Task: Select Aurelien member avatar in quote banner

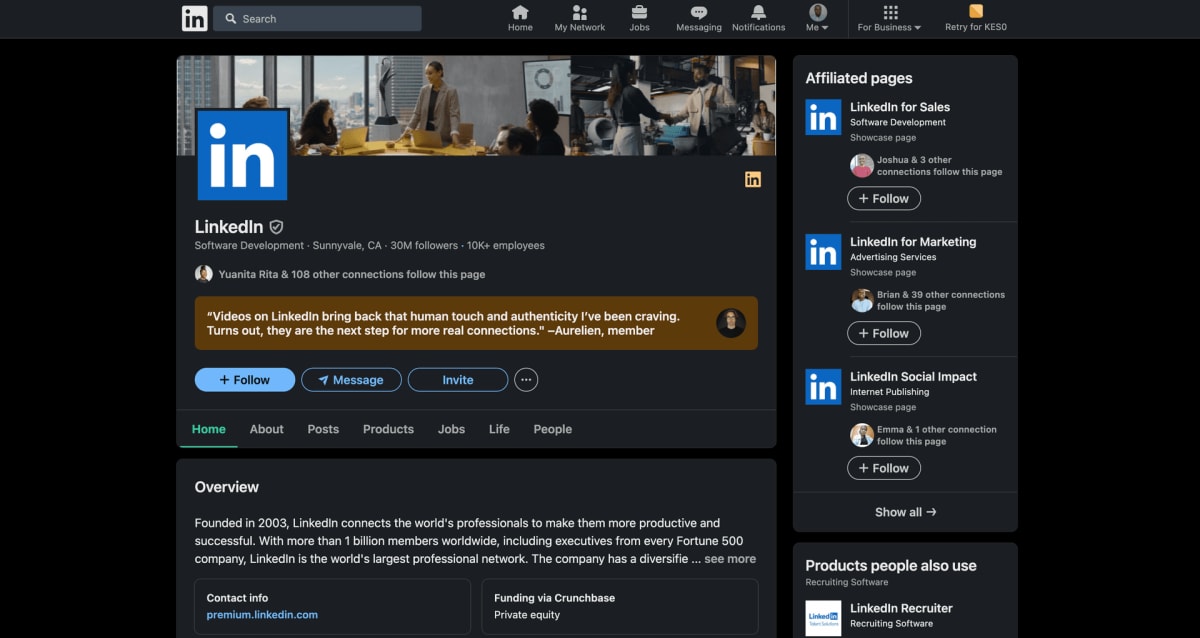Action: coord(731,323)
